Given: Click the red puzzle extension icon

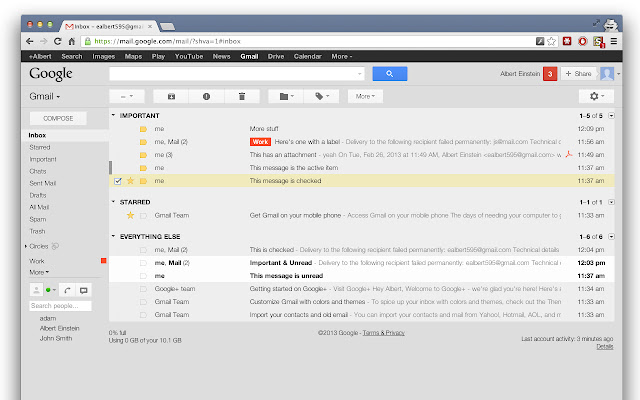Looking at the screenshot, I should point(567,41).
